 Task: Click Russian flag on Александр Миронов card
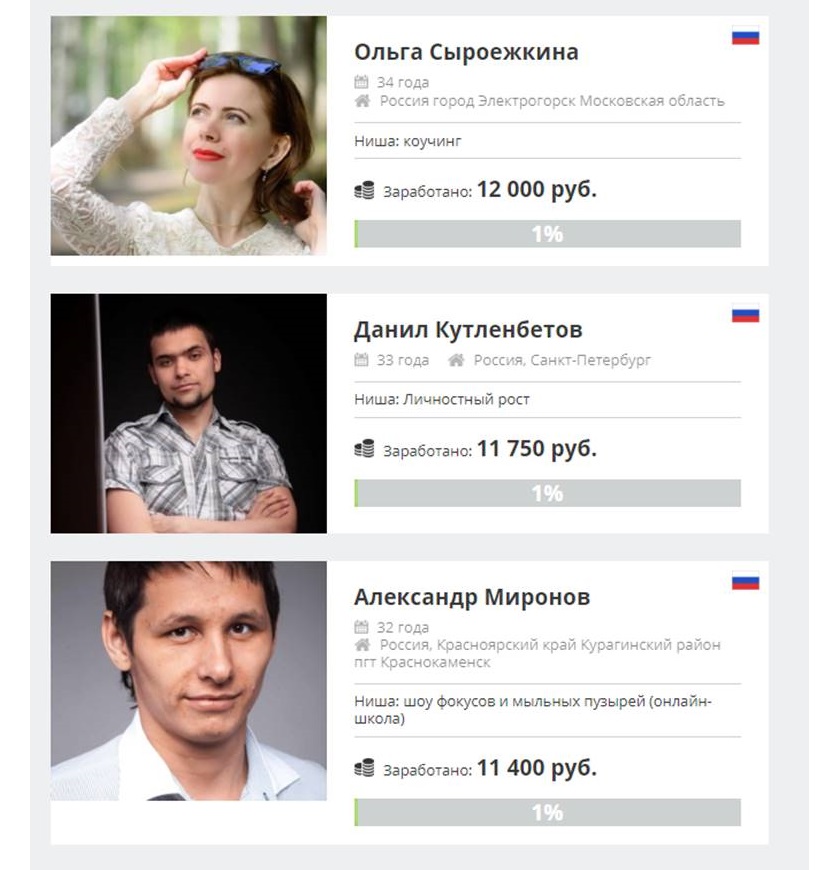(x=745, y=581)
